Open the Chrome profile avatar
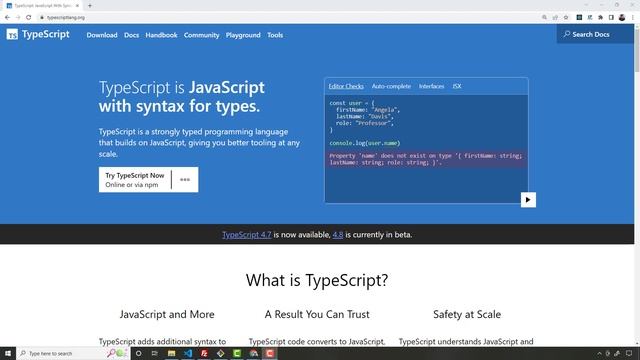640x360 pixels. point(622,18)
